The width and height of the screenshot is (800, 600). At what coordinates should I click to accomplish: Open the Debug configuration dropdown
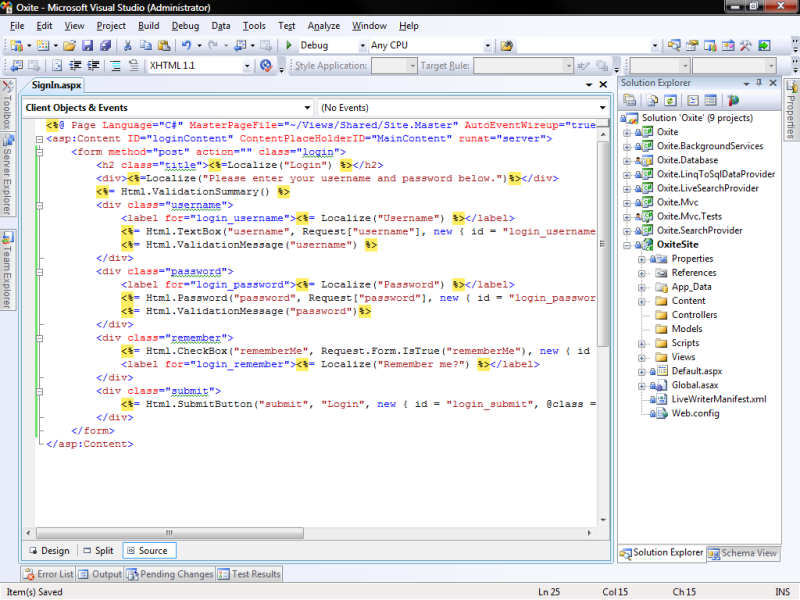pos(361,45)
